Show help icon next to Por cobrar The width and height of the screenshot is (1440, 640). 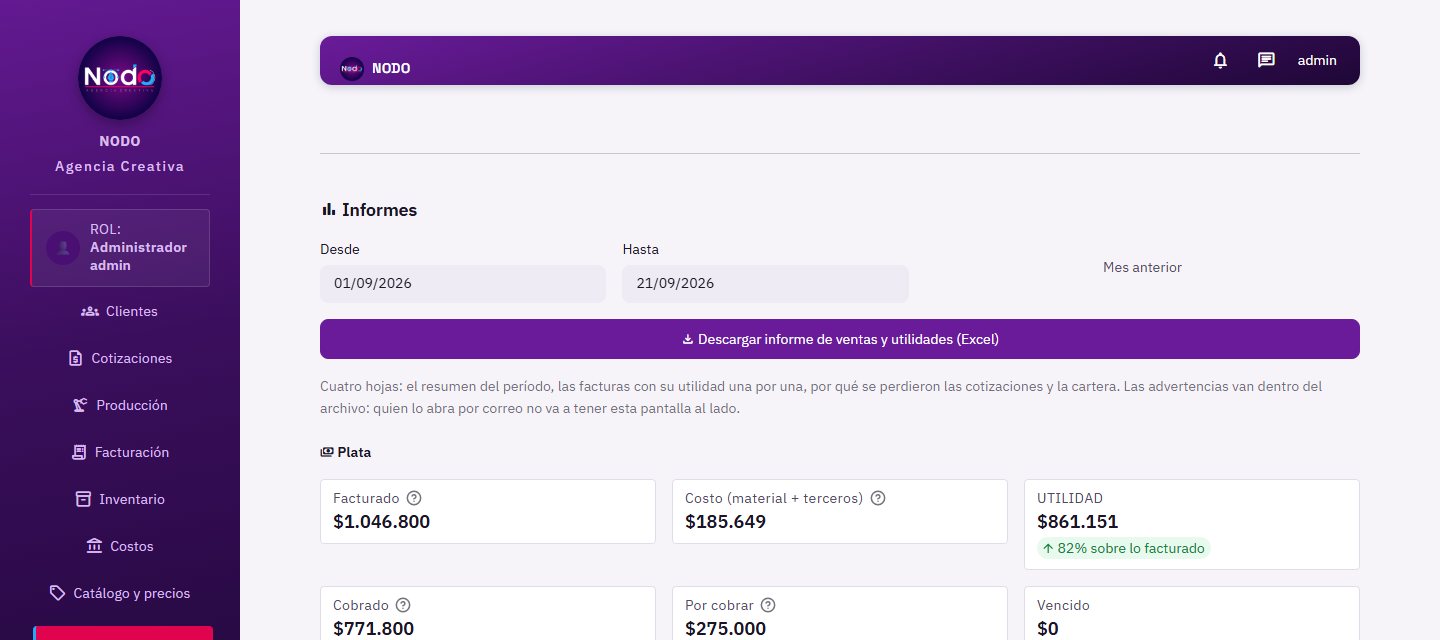[768, 605]
